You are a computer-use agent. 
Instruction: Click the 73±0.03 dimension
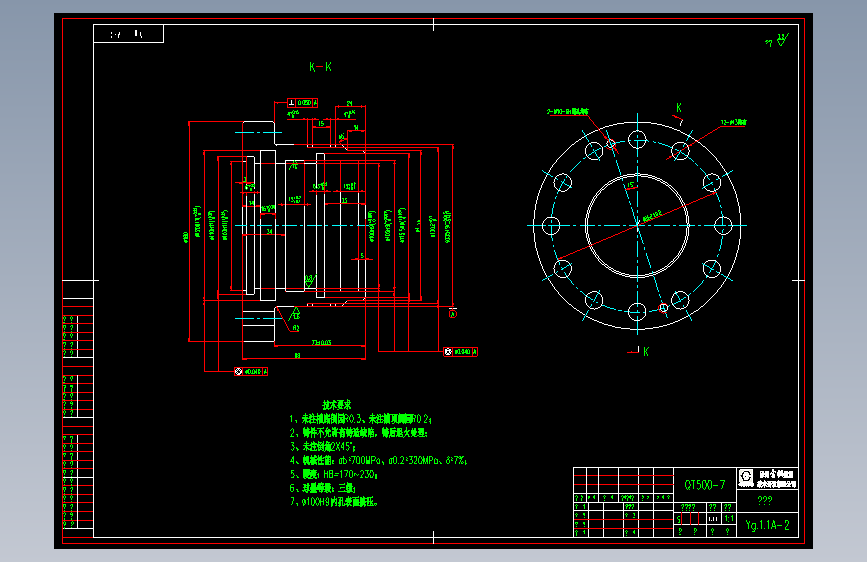point(321,342)
